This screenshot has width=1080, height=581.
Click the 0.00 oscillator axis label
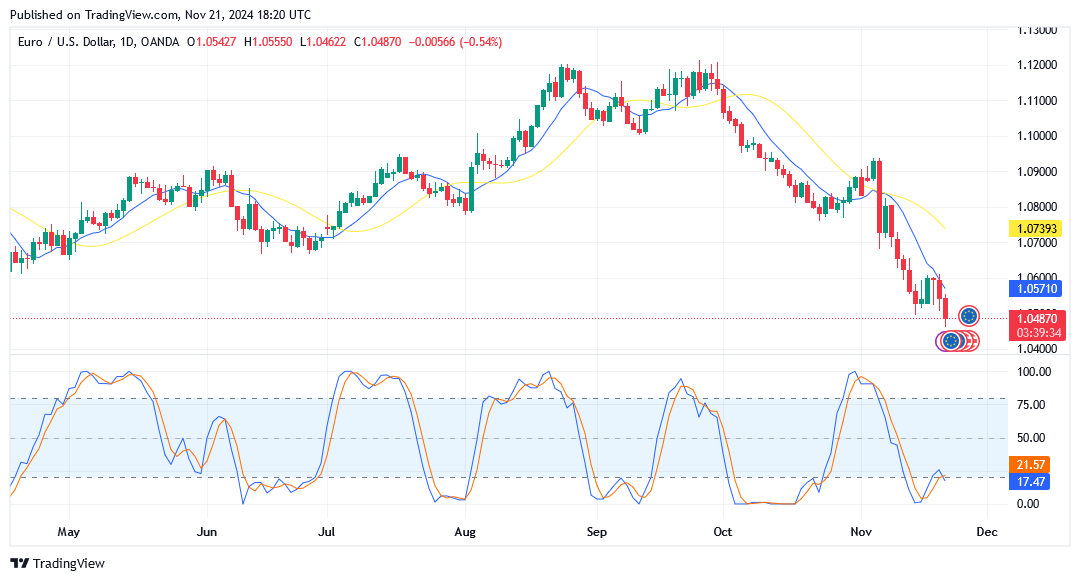[1028, 504]
